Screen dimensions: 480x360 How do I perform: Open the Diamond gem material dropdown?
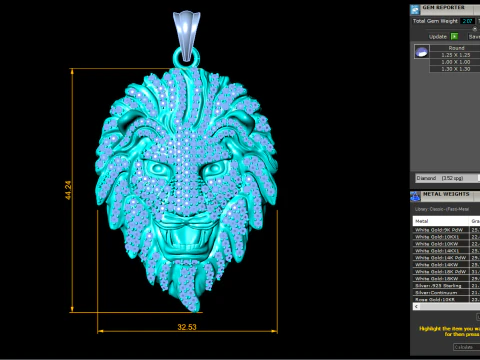pos(448,178)
